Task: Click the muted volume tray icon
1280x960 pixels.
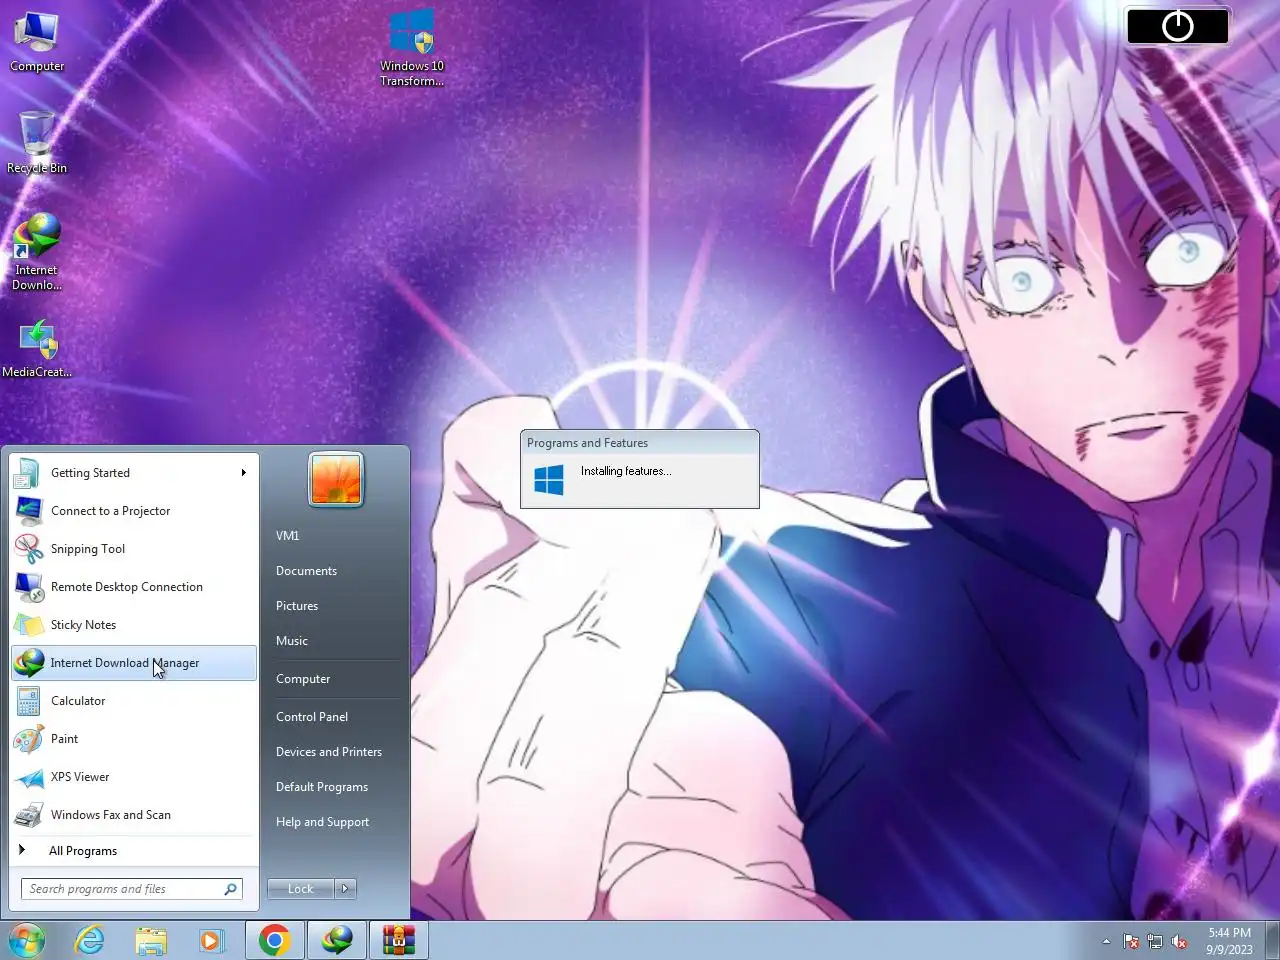Action: pos(1179,941)
